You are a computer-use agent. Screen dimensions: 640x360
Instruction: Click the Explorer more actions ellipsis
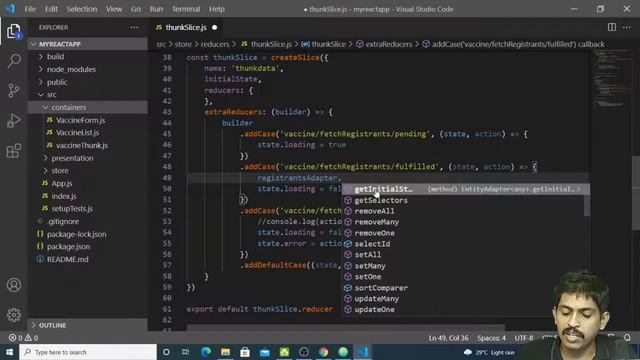pos(134,27)
